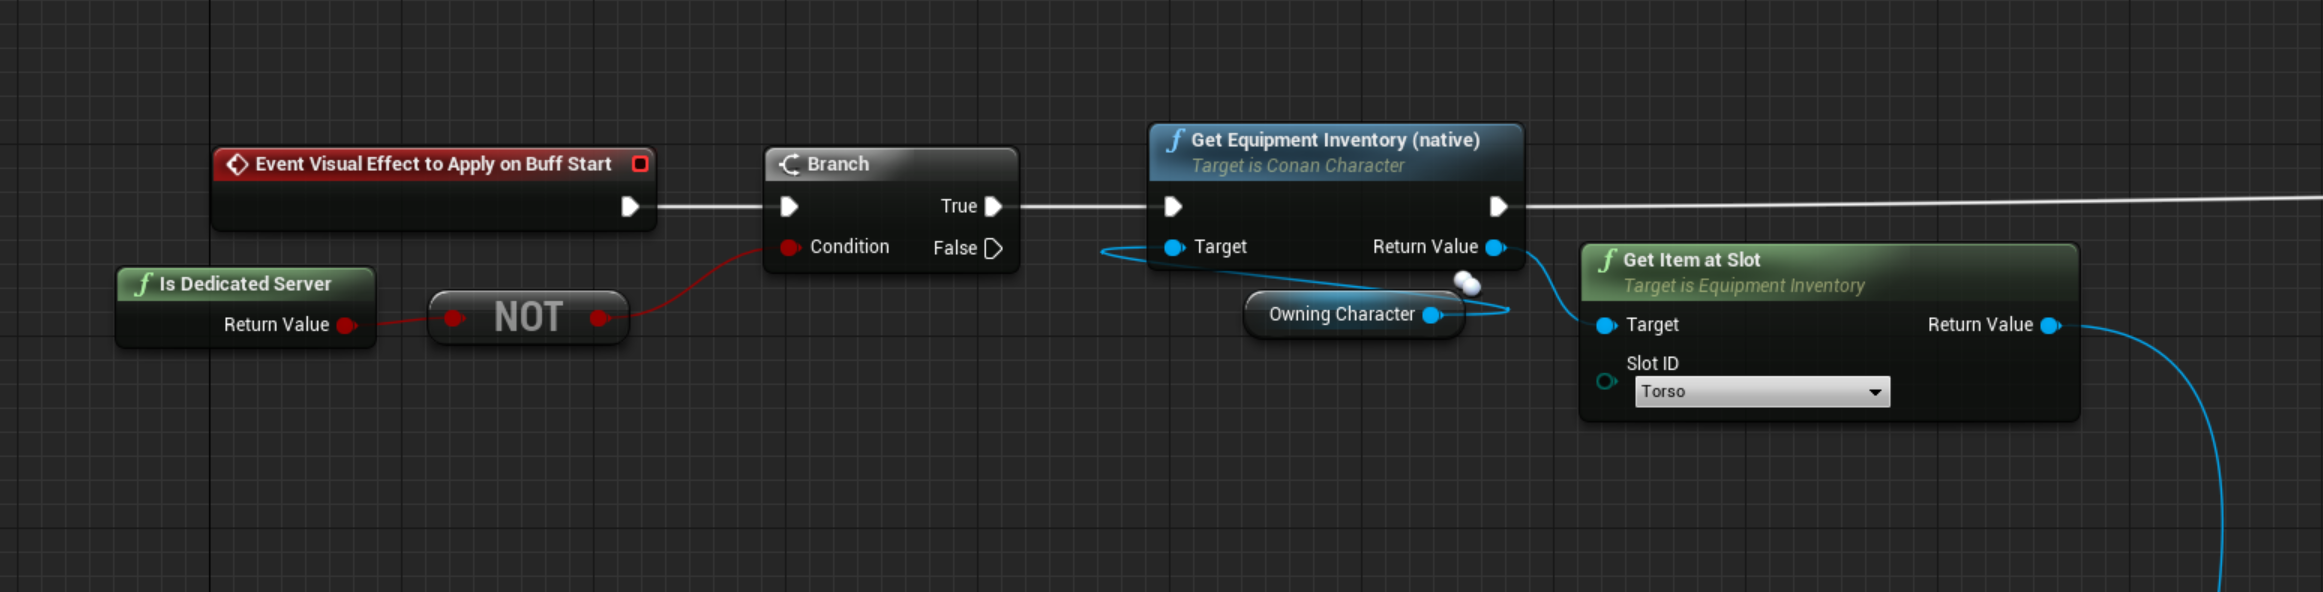Click the NOT node's output pin
Image resolution: width=2323 pixels, height=592 pixels.
tap(599, 318)
